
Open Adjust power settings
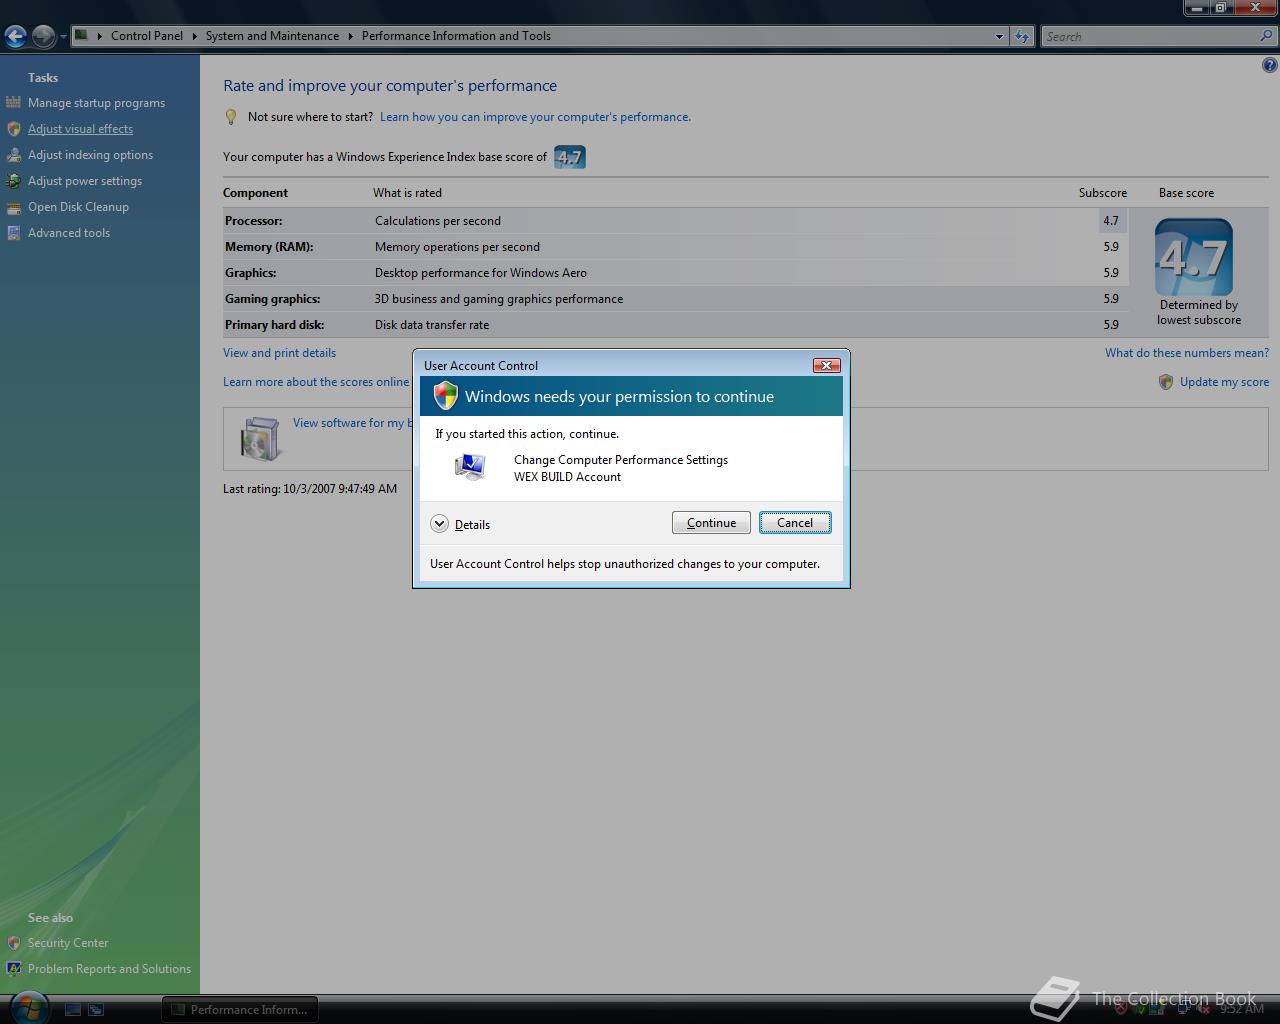(x=85, y=181)
